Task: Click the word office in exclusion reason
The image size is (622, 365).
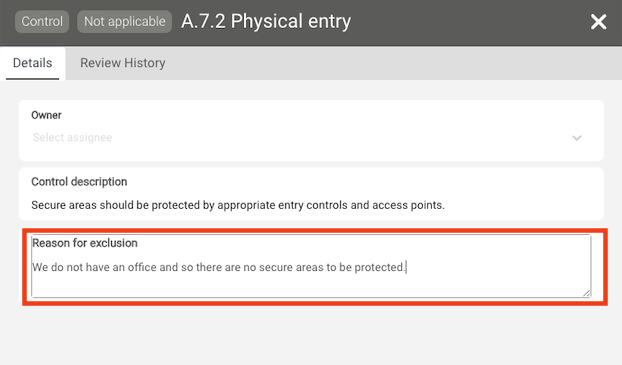Action: click(x=142, y=267)
